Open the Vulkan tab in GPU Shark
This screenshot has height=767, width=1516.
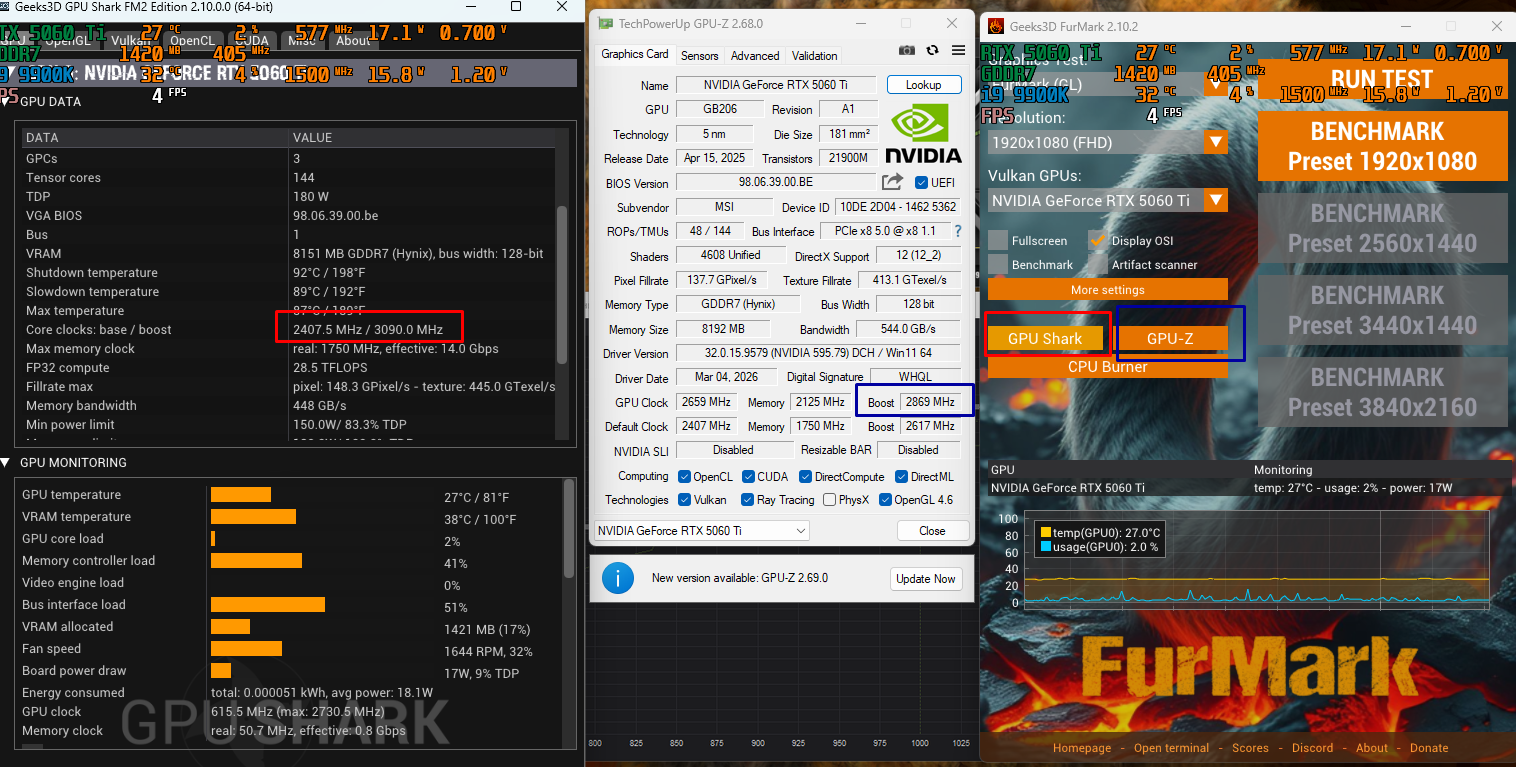point(131,41)
